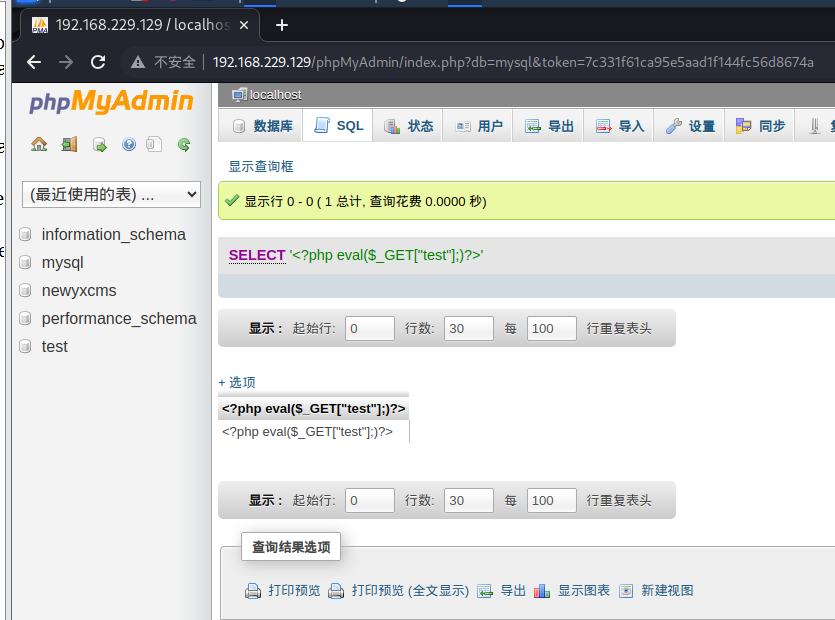The image size is (835, 620).
Task: Open the 设置 tab
Action: click(689, 126)
